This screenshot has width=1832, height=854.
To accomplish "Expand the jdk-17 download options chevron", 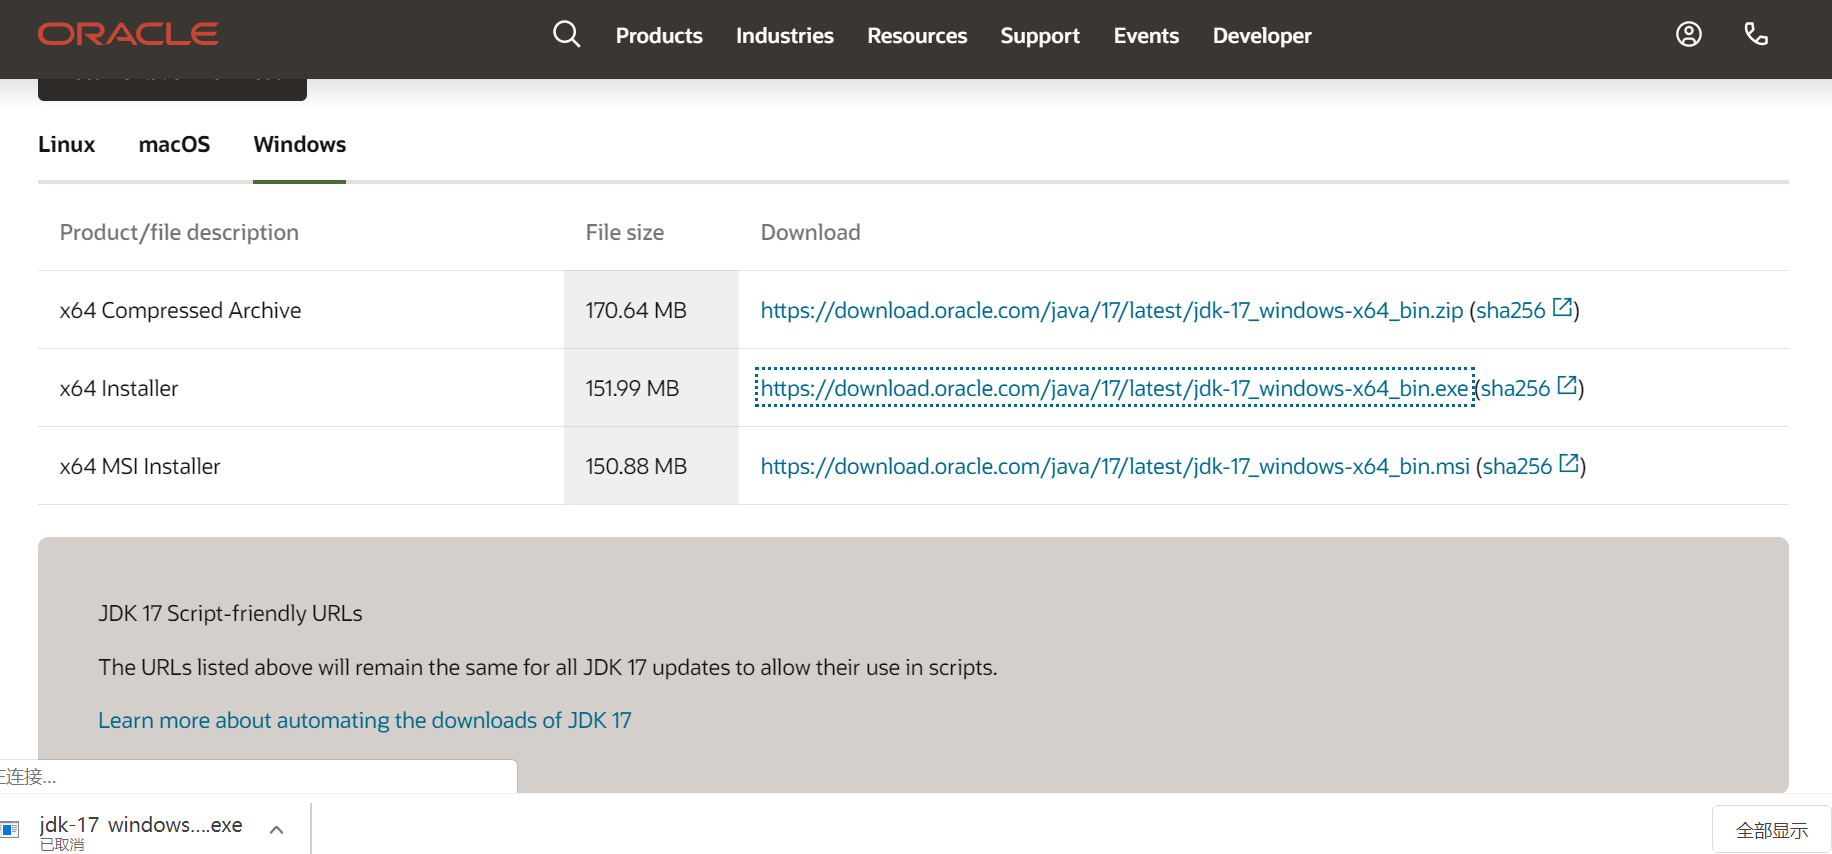I will coord(277,829).
